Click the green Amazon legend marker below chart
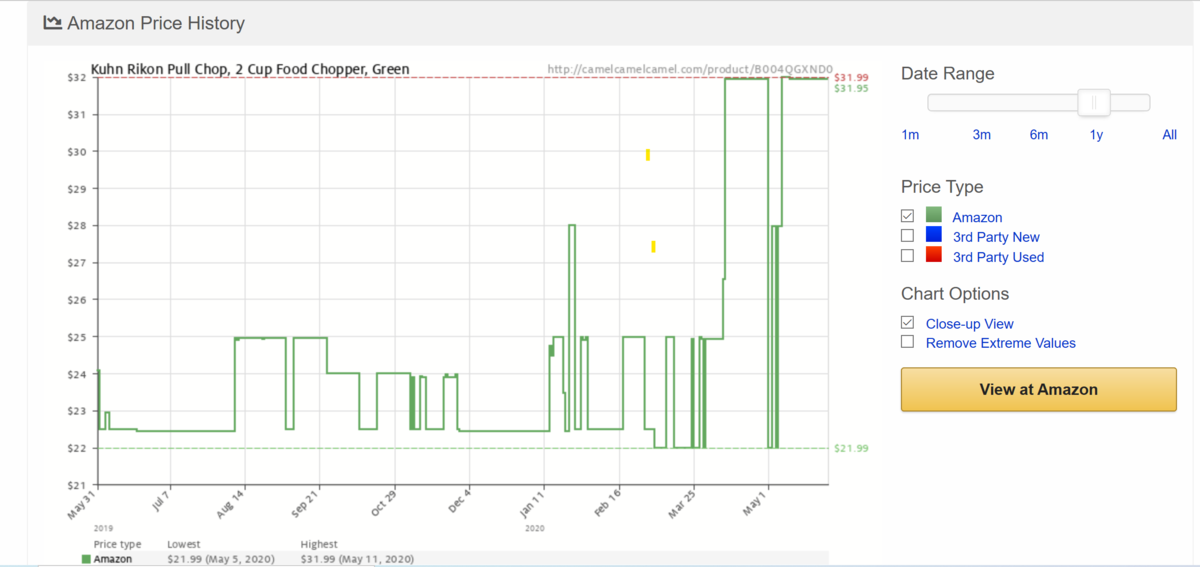1200x567 pixels. (86, 559)
